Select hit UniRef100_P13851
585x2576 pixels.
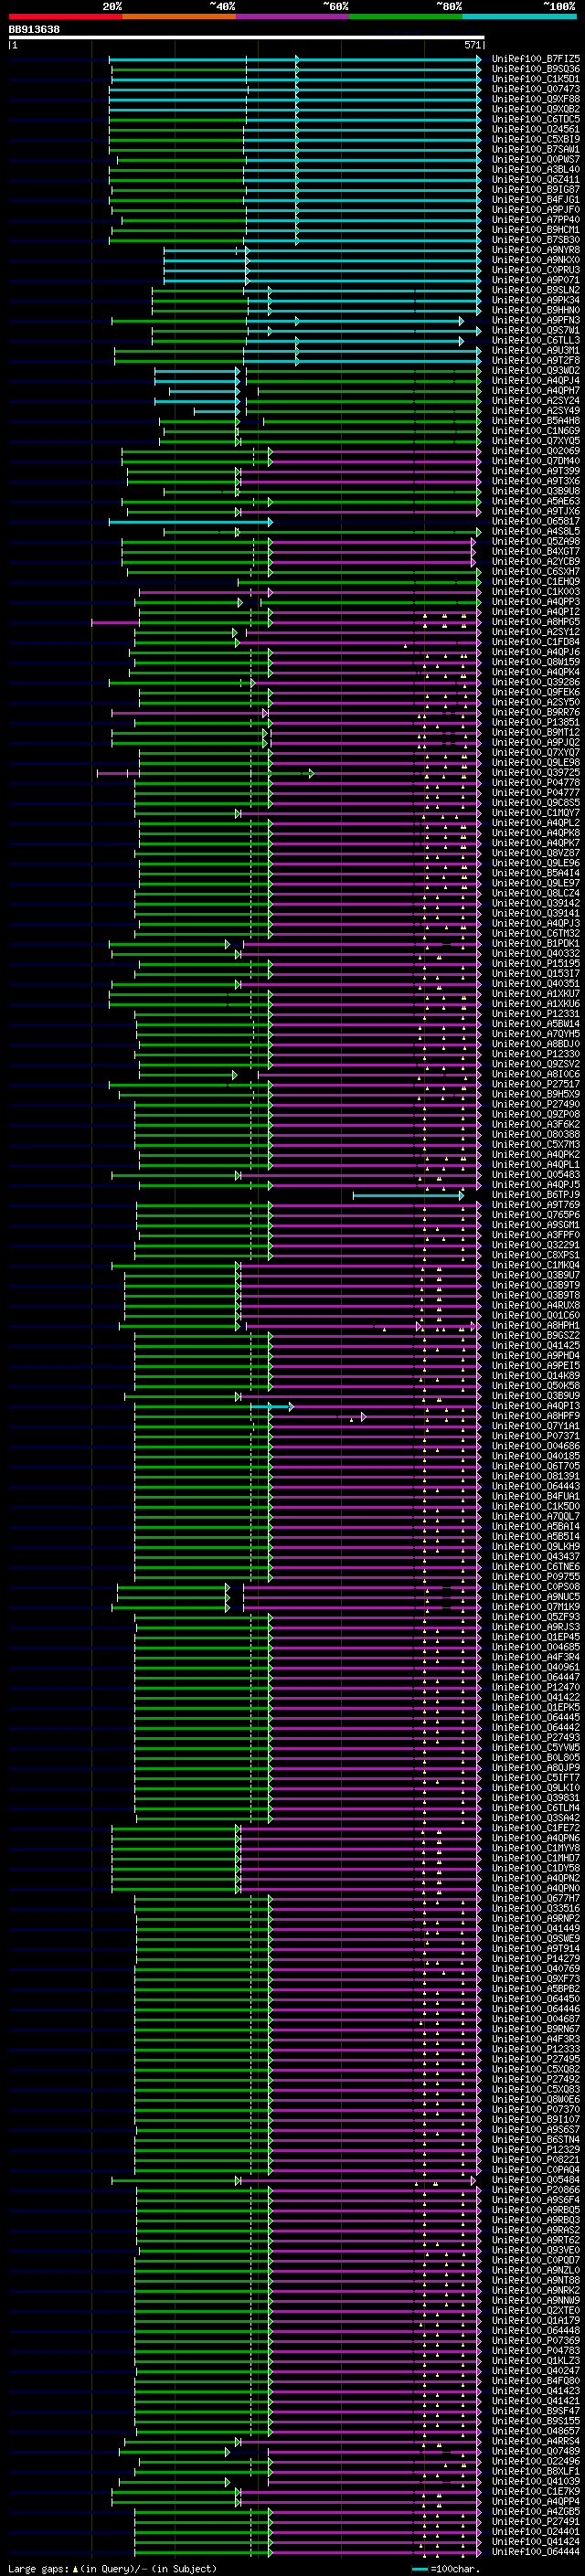click(x=536, y=723)
